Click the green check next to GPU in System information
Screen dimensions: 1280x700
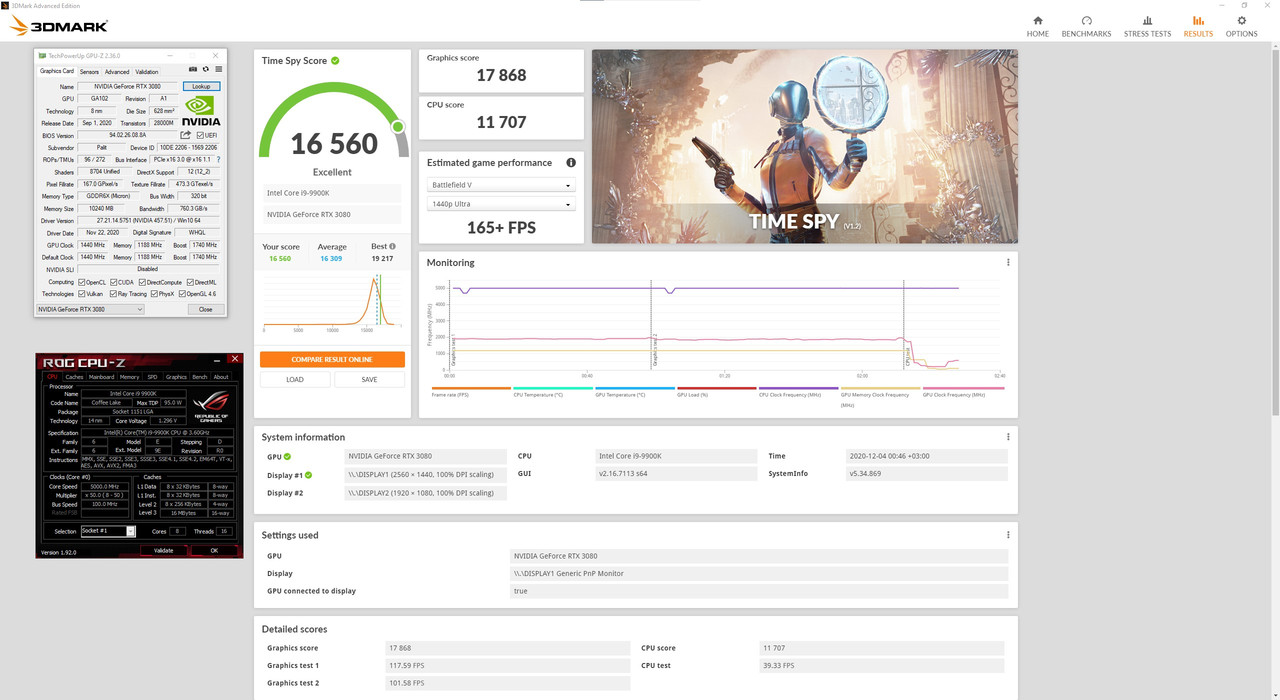(287, 456)
